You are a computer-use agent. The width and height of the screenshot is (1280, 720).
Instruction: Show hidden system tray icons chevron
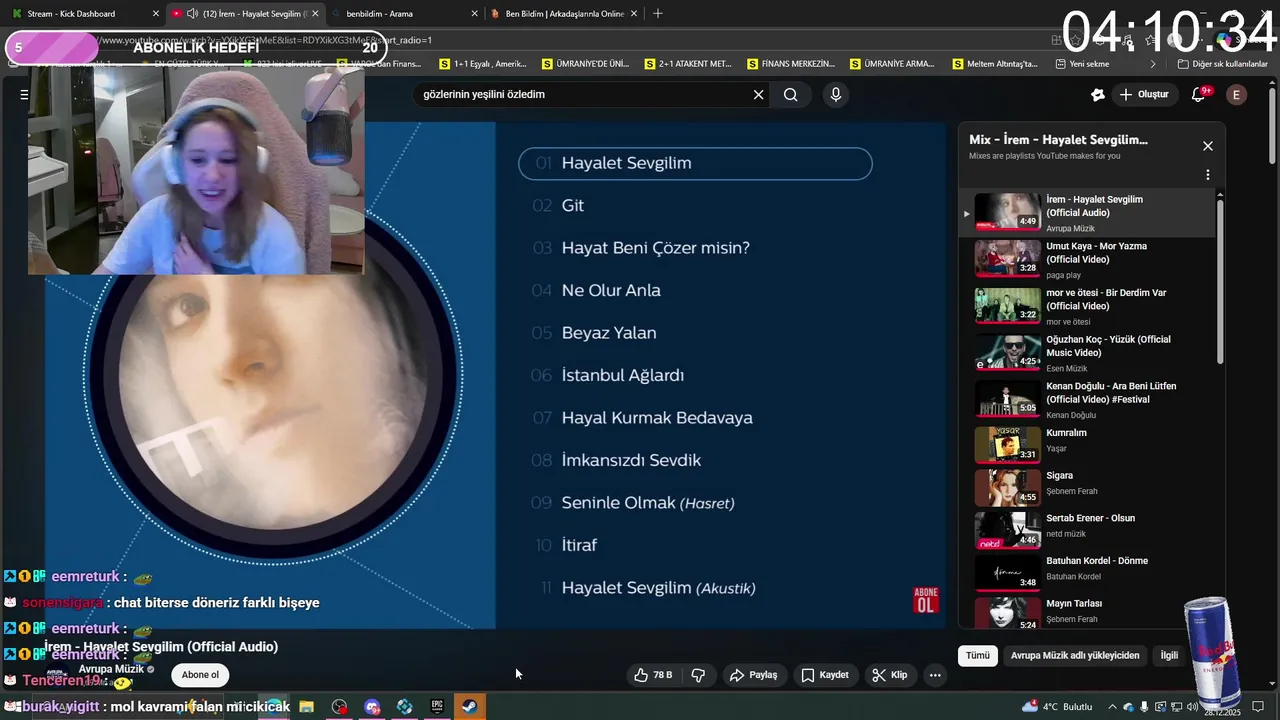(1112, 707)
